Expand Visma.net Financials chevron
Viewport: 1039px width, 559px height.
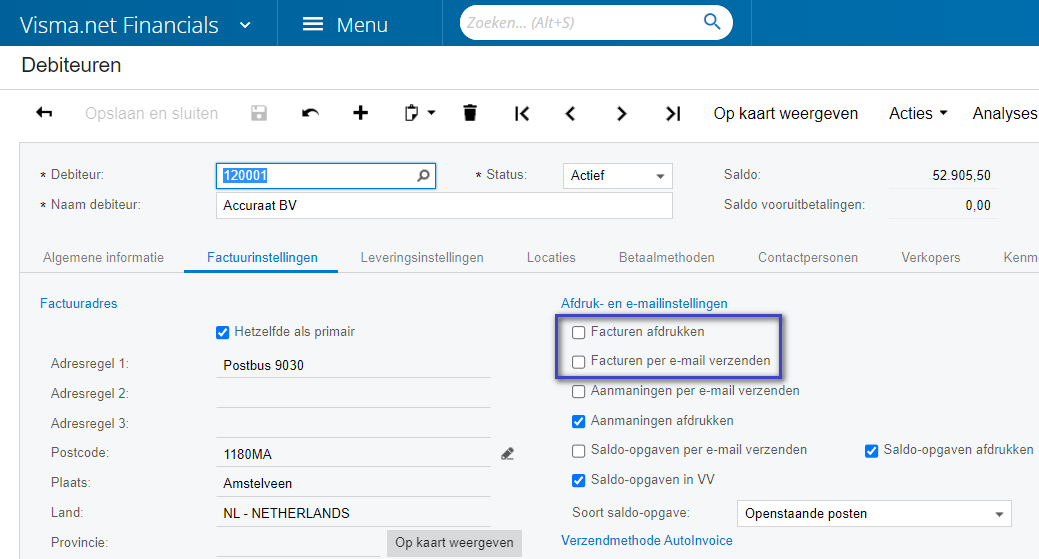coord(245,25)
